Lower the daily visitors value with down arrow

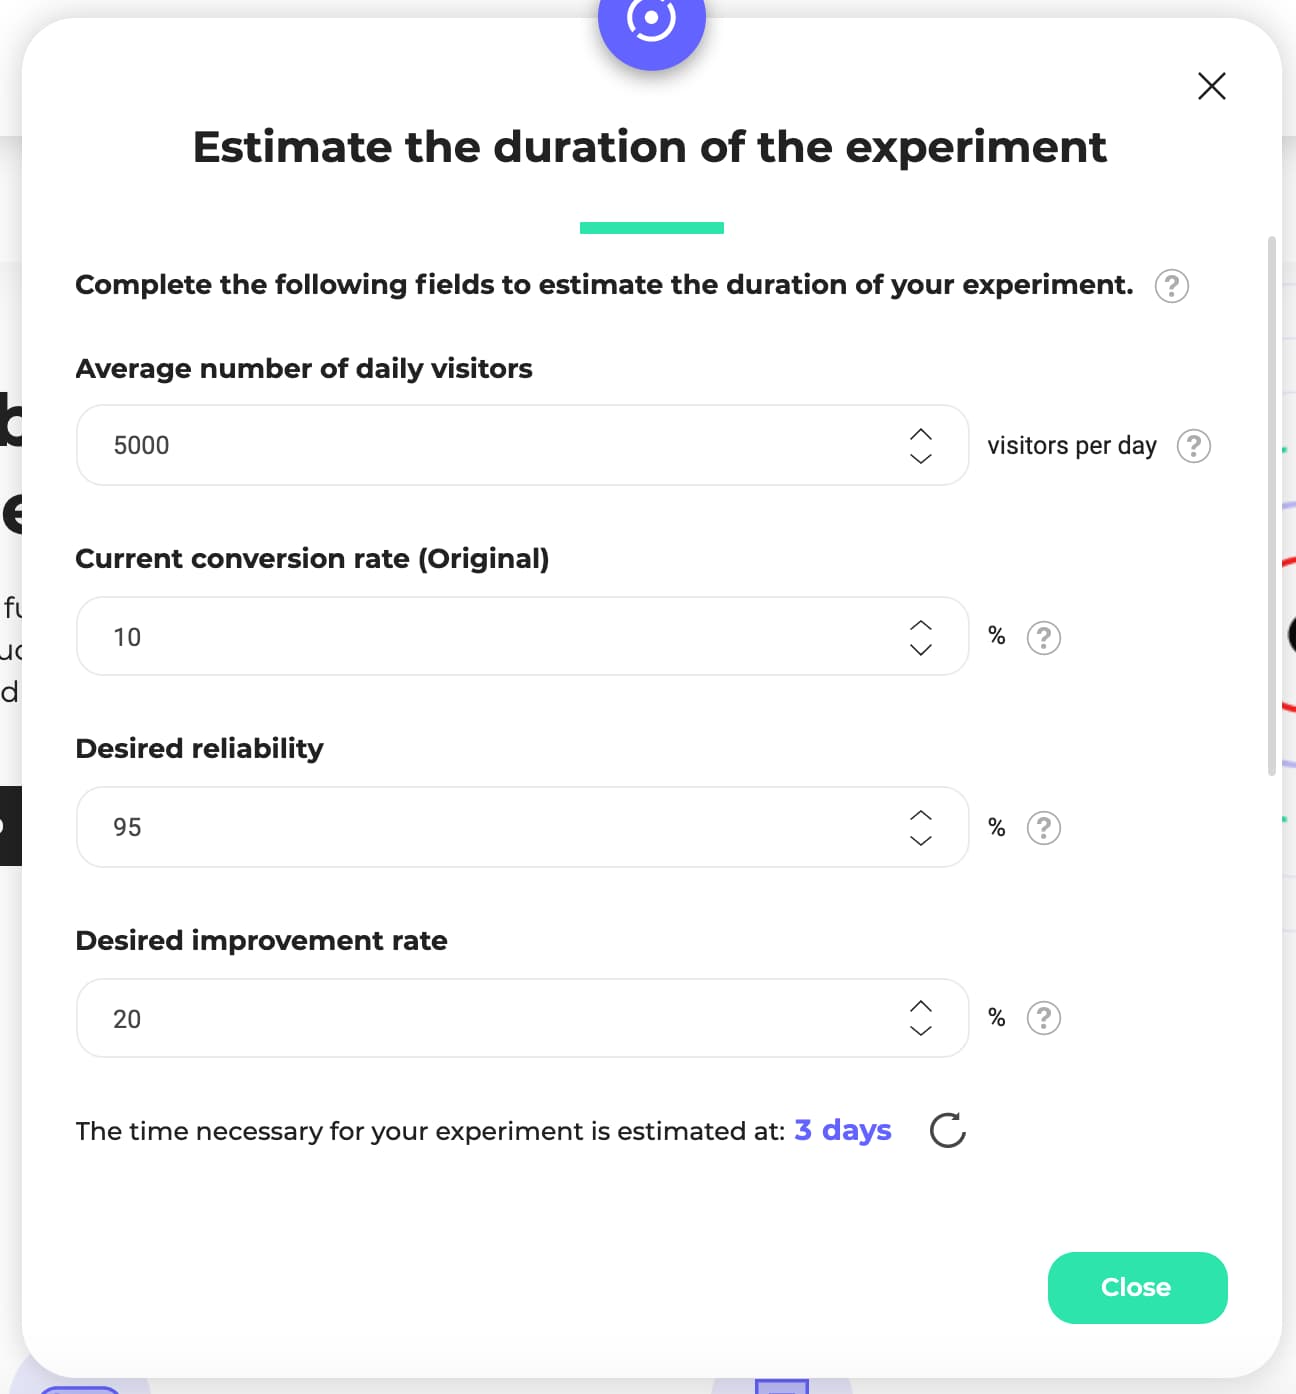920,459
